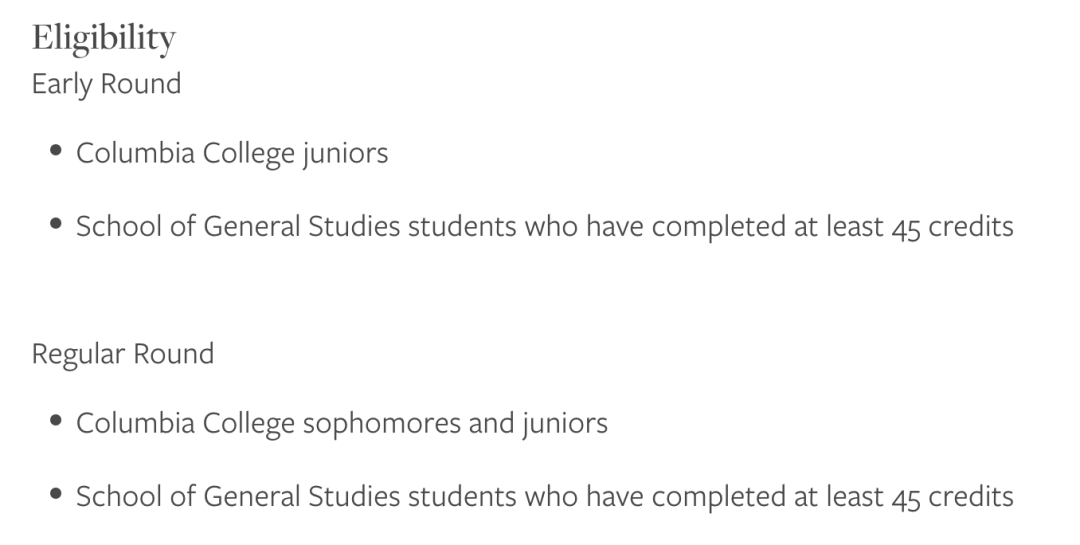Select the Early Round subheading
Screen dimensions: 1080x545
coord(107,85)
